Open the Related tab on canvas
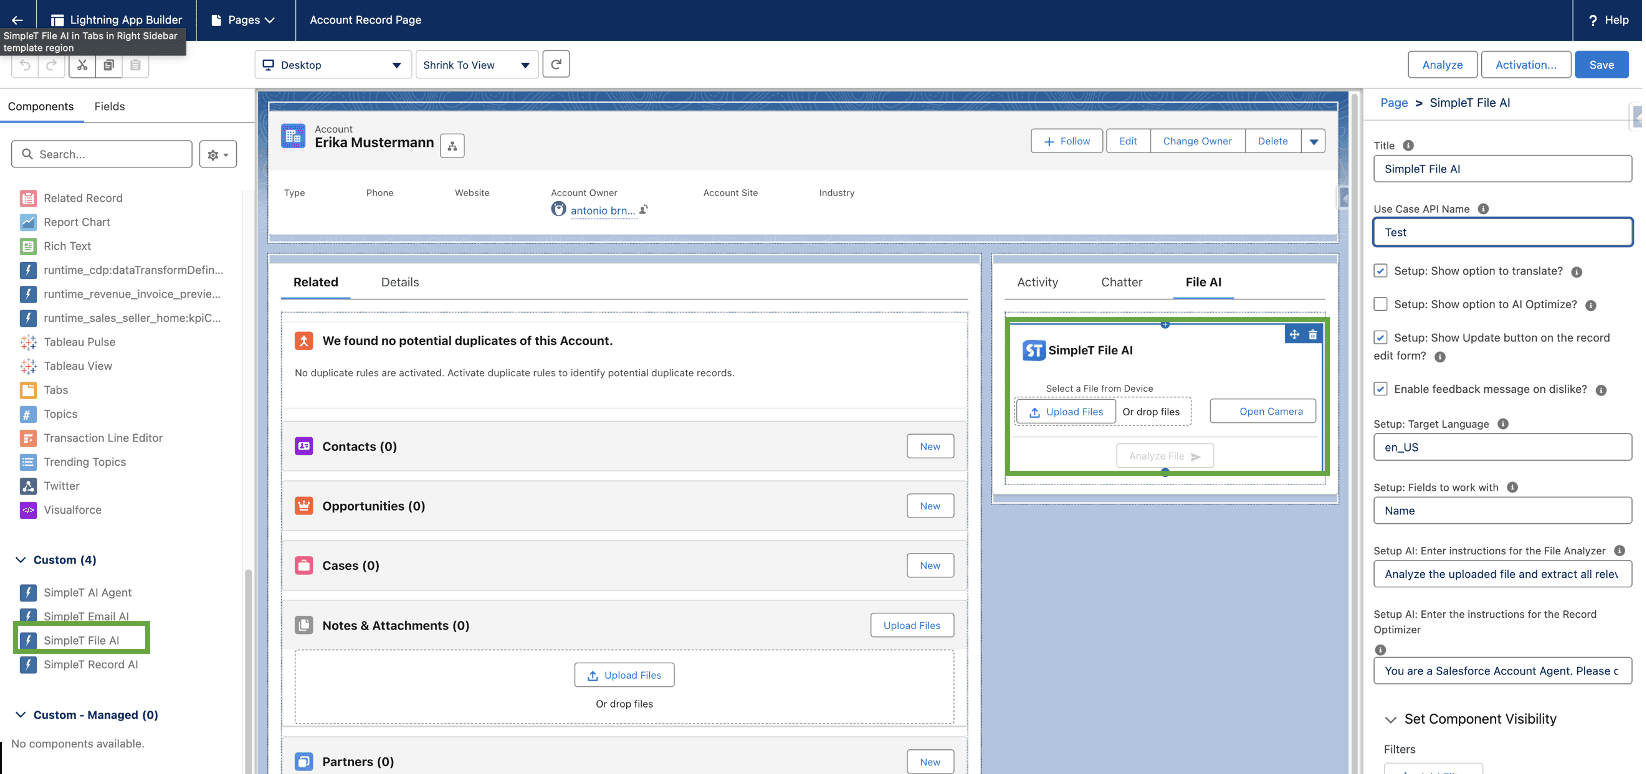The width and height of the screenshot is (1646, 774). click(316, 282)
